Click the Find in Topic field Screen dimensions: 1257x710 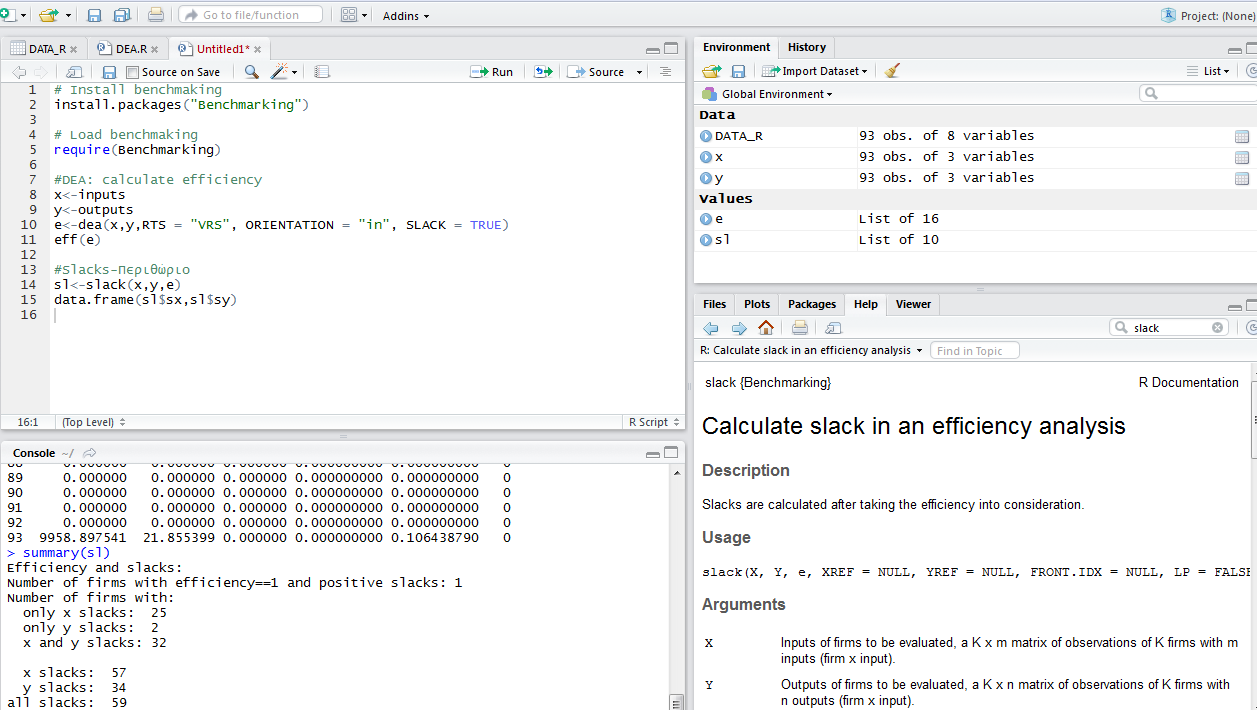974,351
